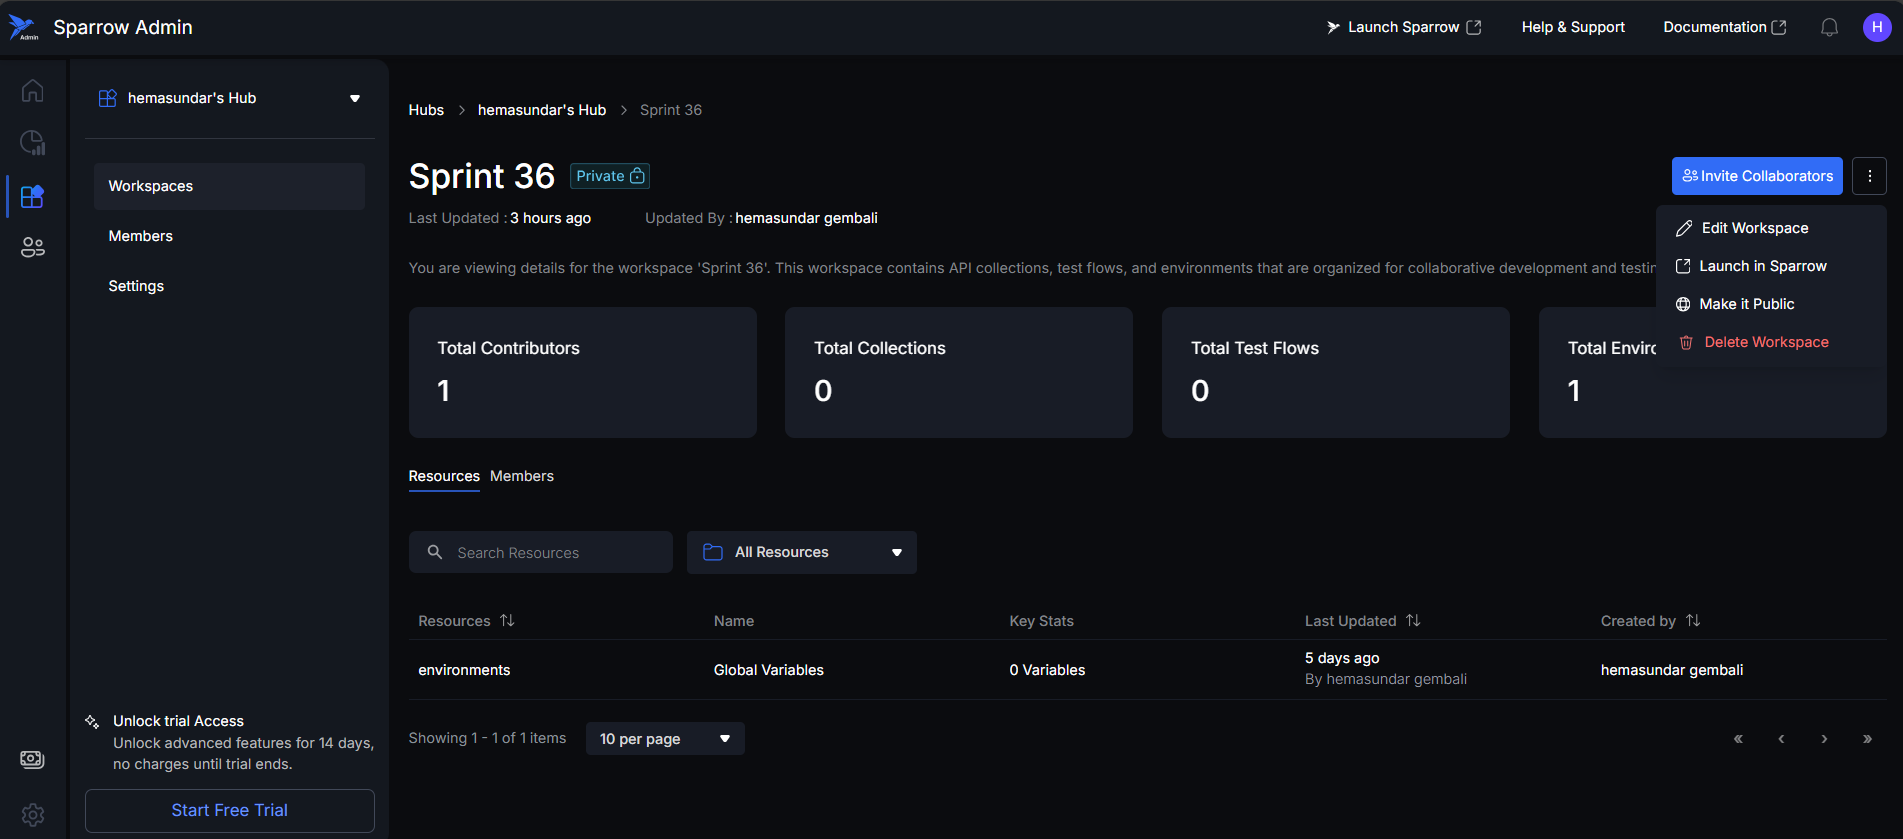
Task: Click the notification bell icon
Action: tap(1829, 27)
